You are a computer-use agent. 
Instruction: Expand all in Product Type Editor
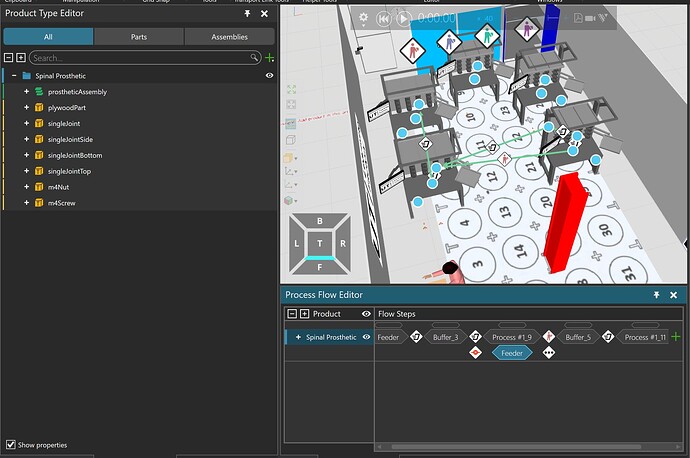coord(21,58)
